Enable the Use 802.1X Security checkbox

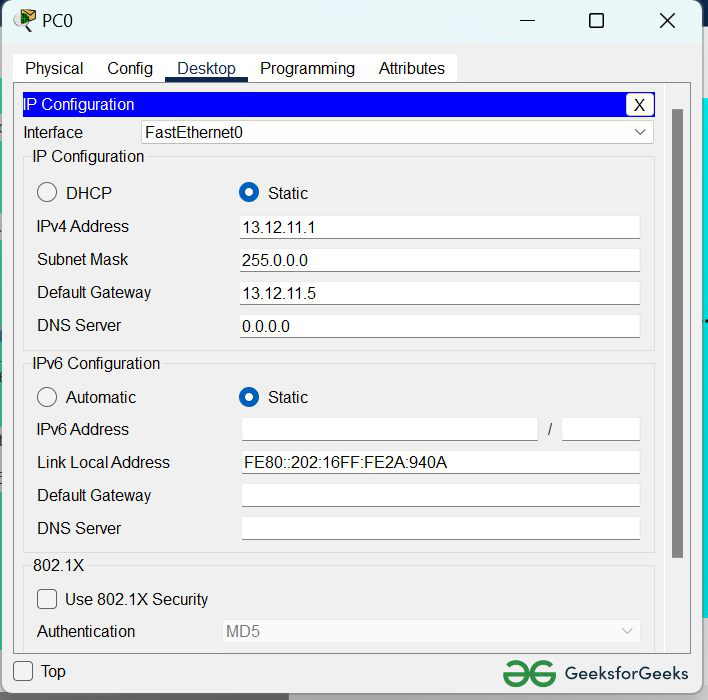tap(47, 599)
